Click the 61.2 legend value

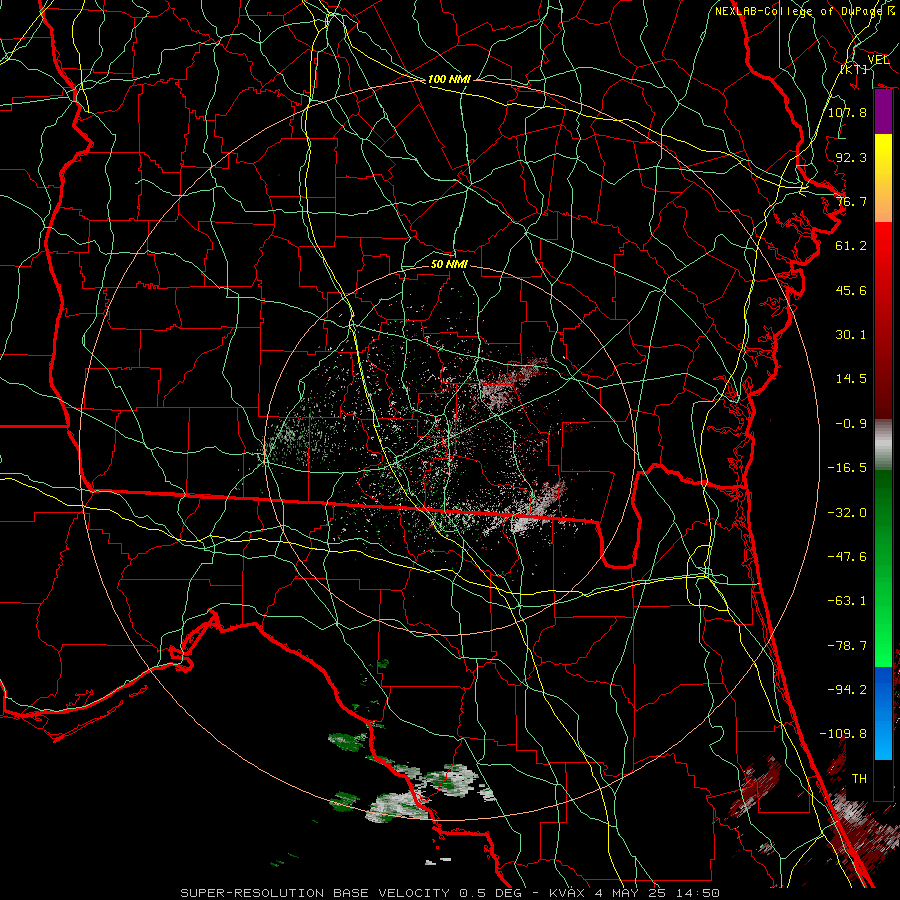[x=851, y=246]
